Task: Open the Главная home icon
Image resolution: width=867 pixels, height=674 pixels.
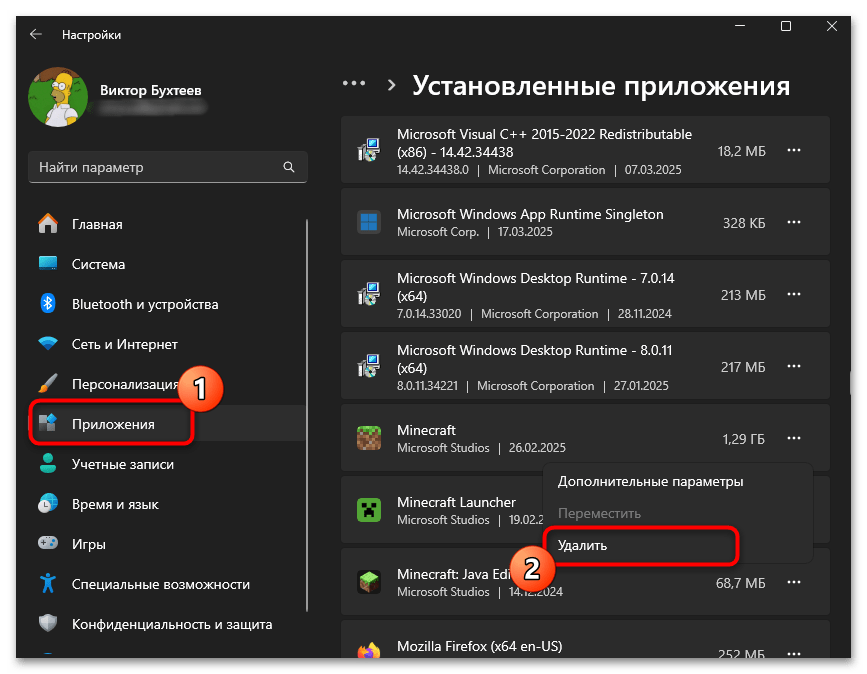Action: [x=48, y=224]
